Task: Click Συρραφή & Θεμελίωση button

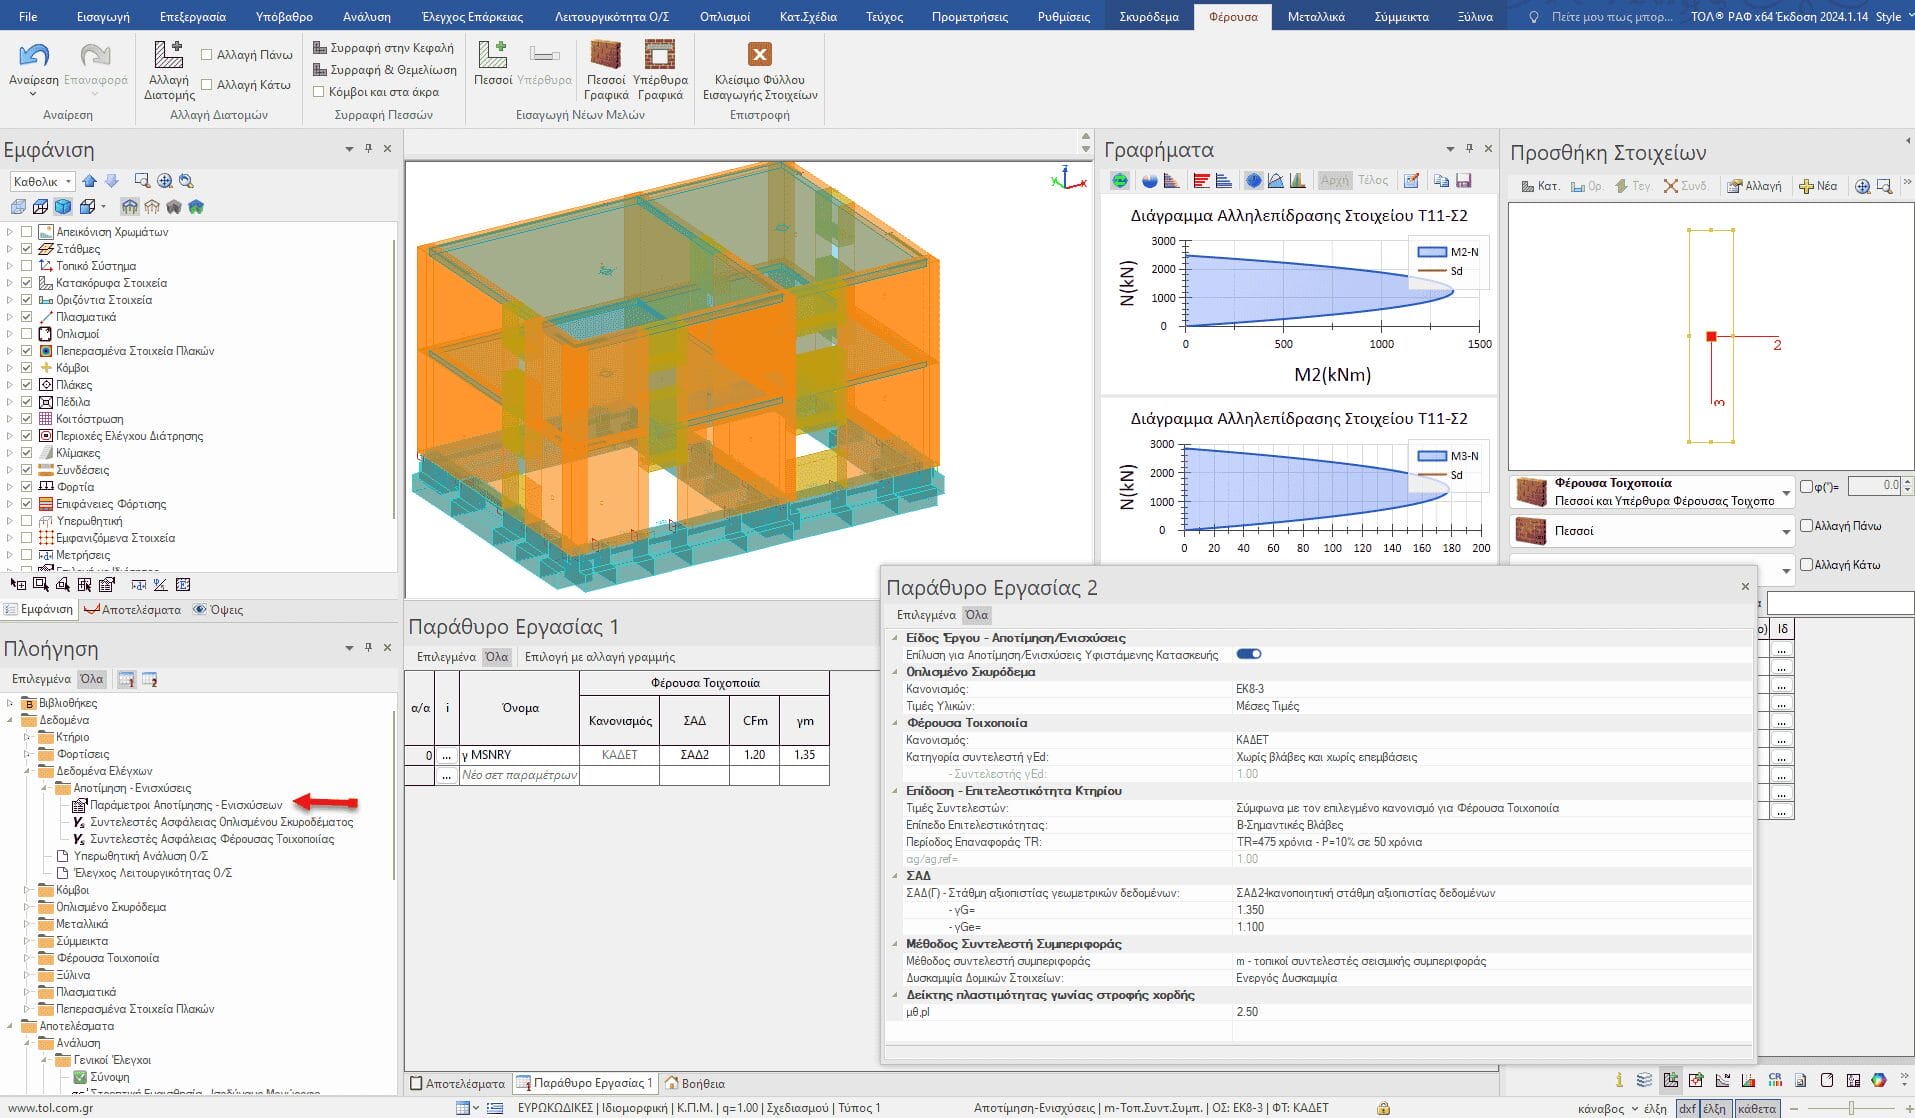Action: (x=384, y=70)
